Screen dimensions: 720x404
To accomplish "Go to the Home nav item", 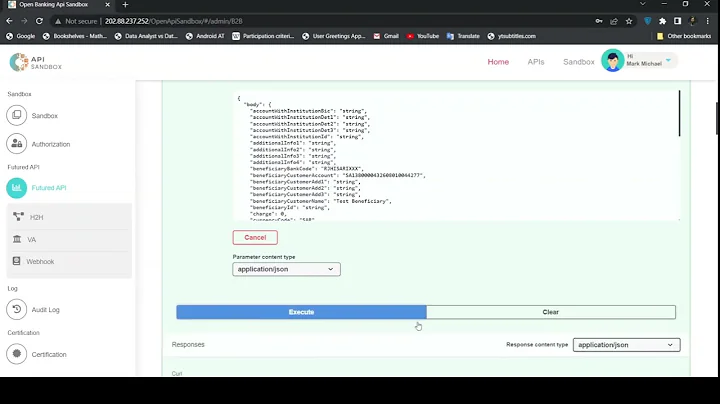I will coord(498,62).
